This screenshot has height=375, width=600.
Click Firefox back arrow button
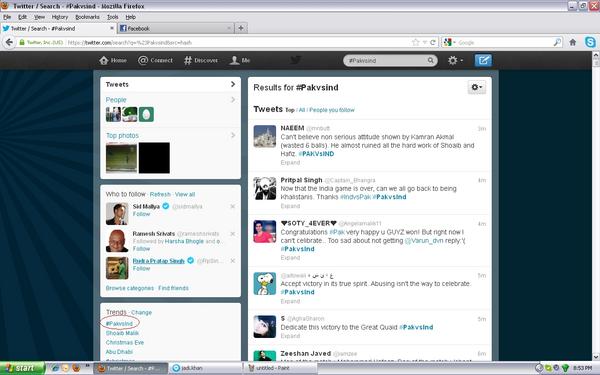pyautogui.click(x=9, y=42)
